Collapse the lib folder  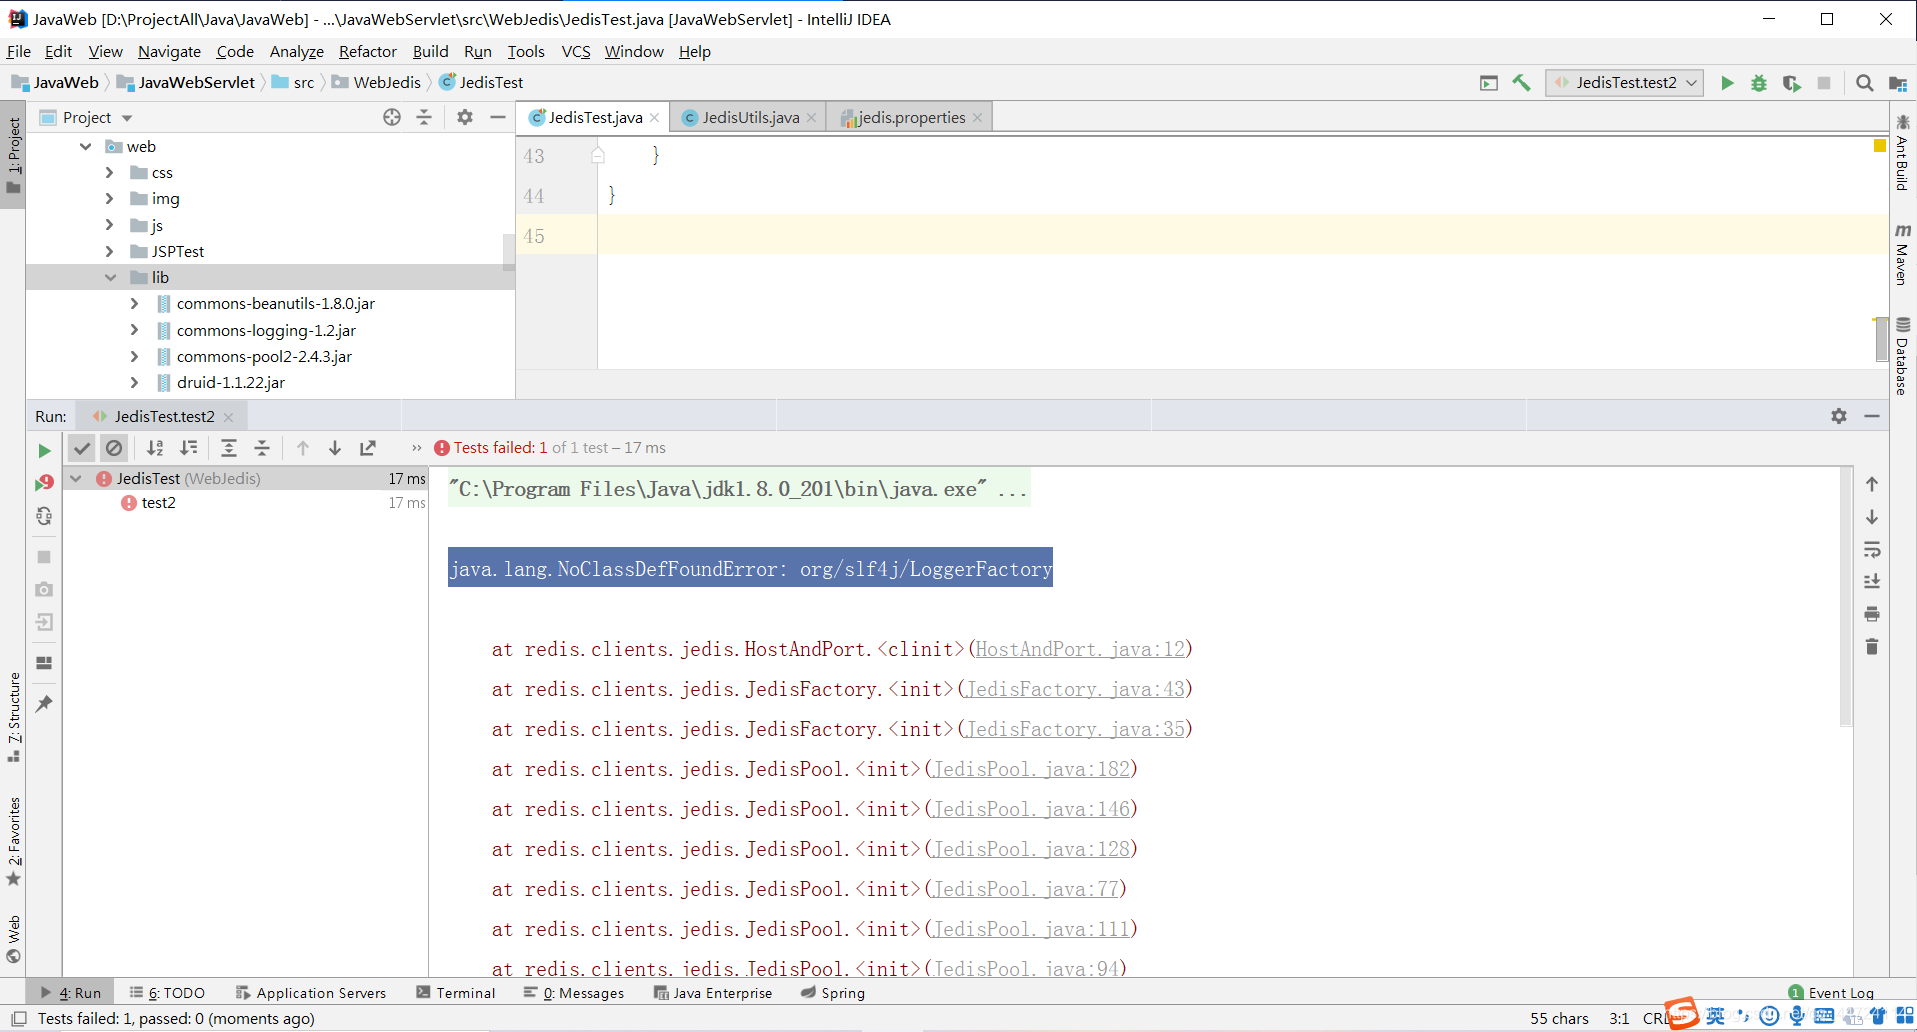pos(110,278)
